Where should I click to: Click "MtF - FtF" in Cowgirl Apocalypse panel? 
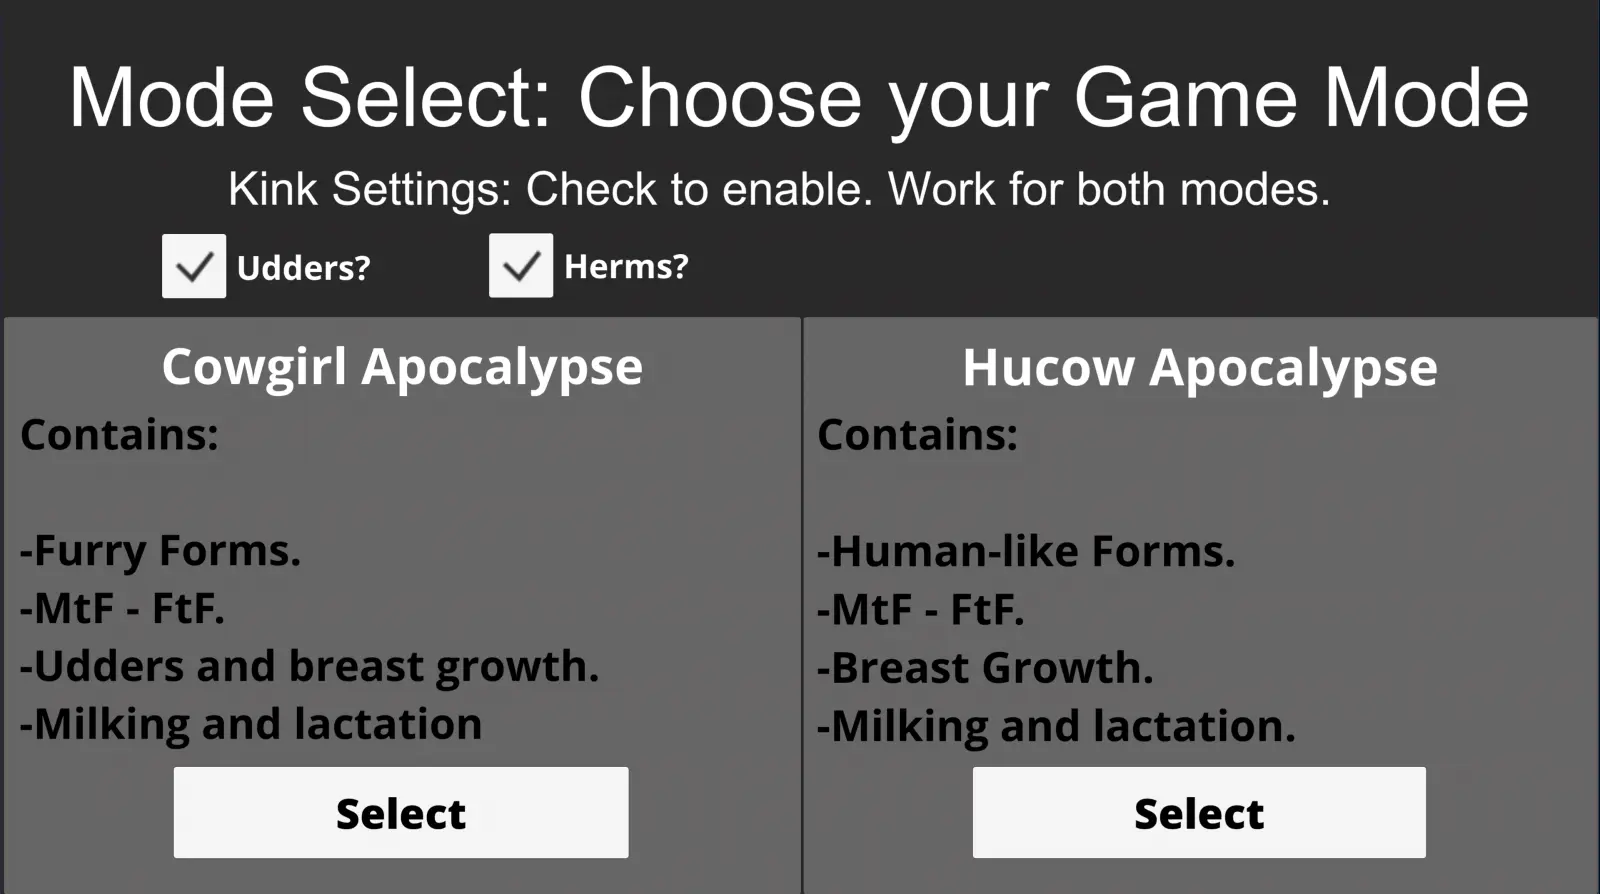tap(122, 608)
